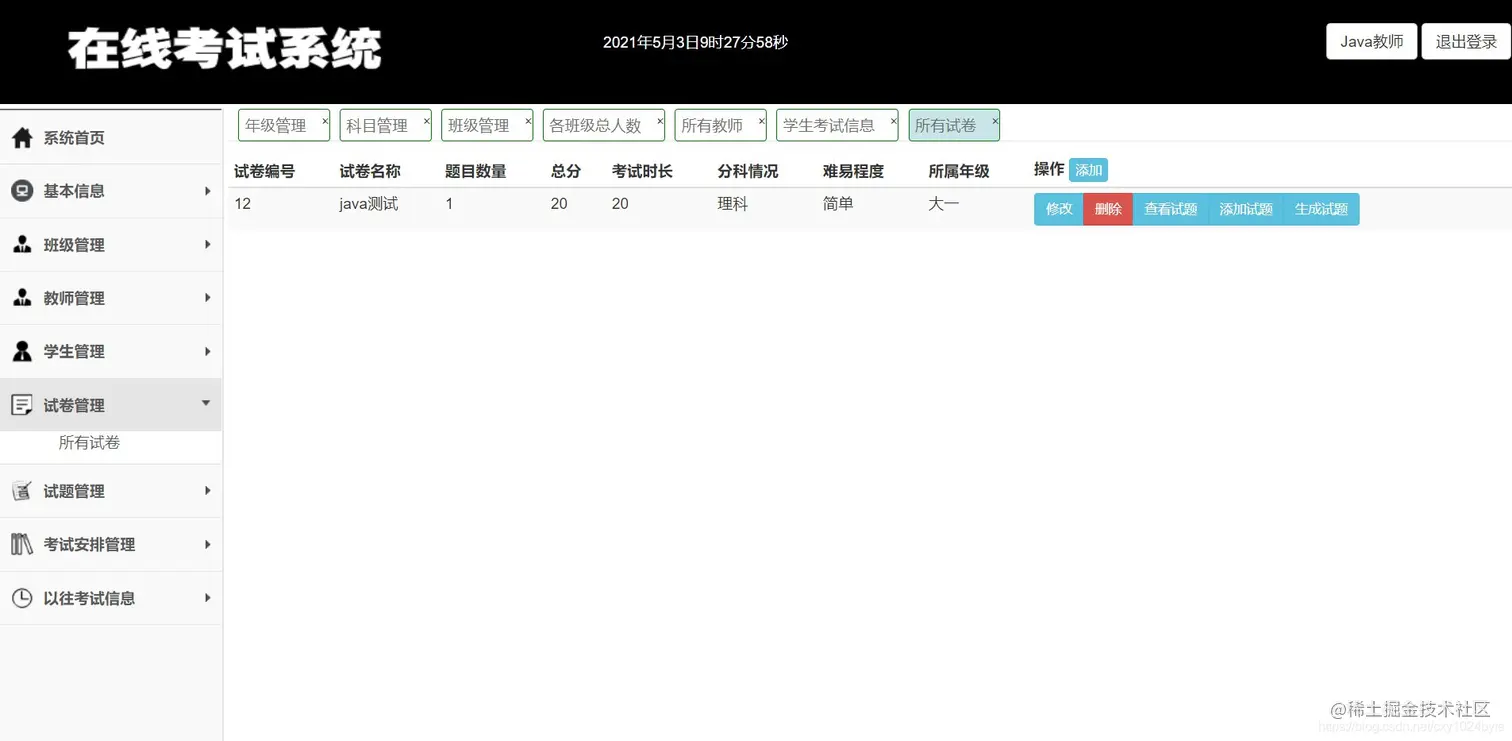Image resolution: width=1512 pixels, height=741 pixels.
Task: Select 考试安排管理 in the sidebar
Action: pos(111,545)
